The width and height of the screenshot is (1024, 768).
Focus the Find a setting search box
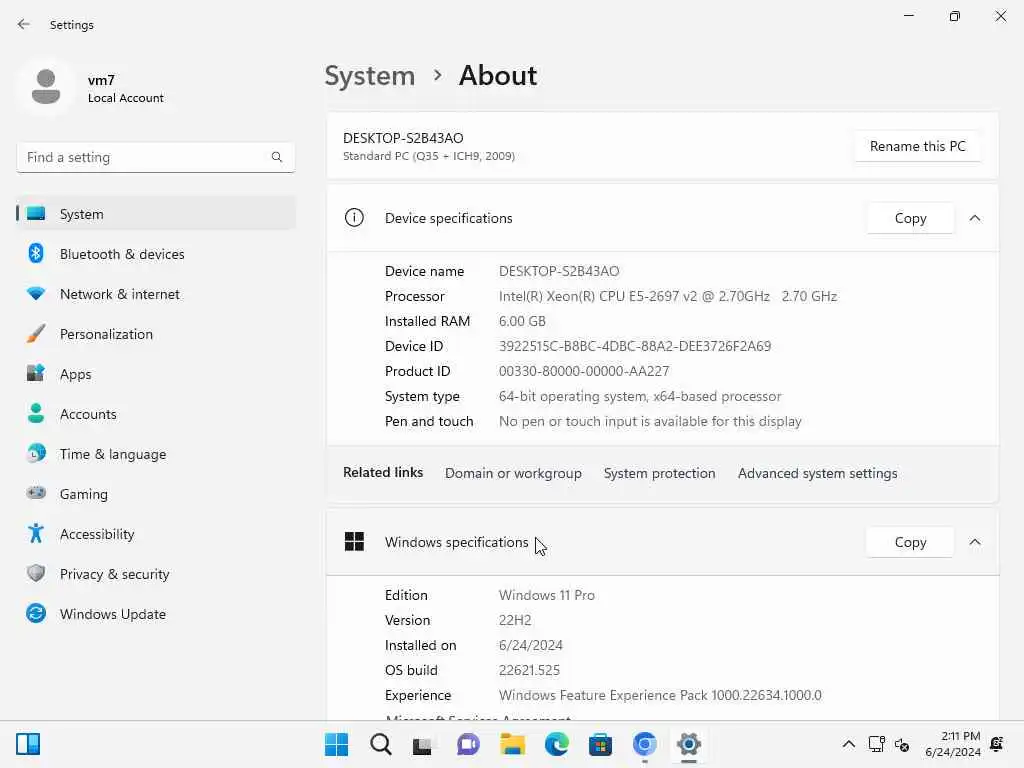pos(156,157)
